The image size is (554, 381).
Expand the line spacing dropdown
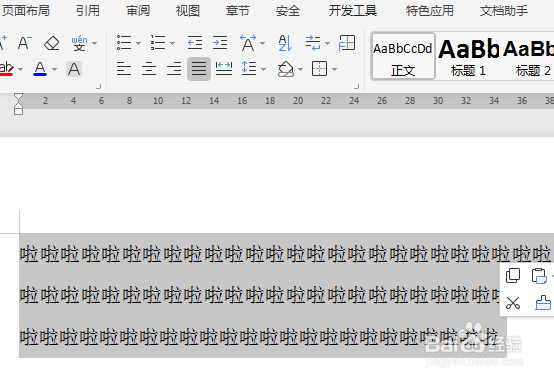(263, 69)
